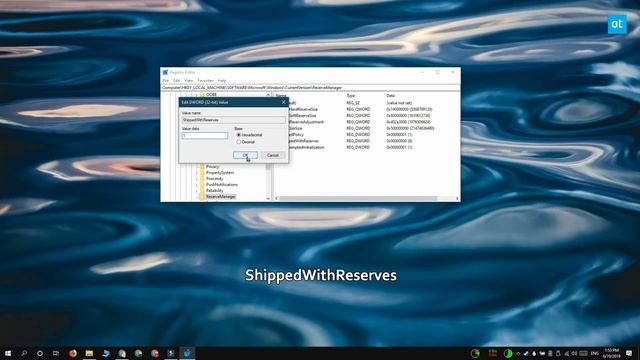Click the '0x00000000 (0)' data cell
The height and width of the screenshot is (360, 640).
tap(399, 141)
